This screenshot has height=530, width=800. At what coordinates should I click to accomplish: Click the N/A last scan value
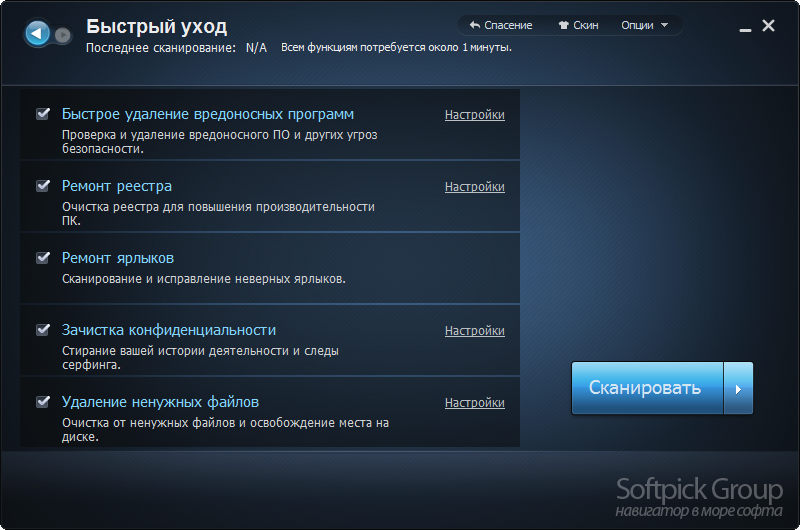[256, 48]
